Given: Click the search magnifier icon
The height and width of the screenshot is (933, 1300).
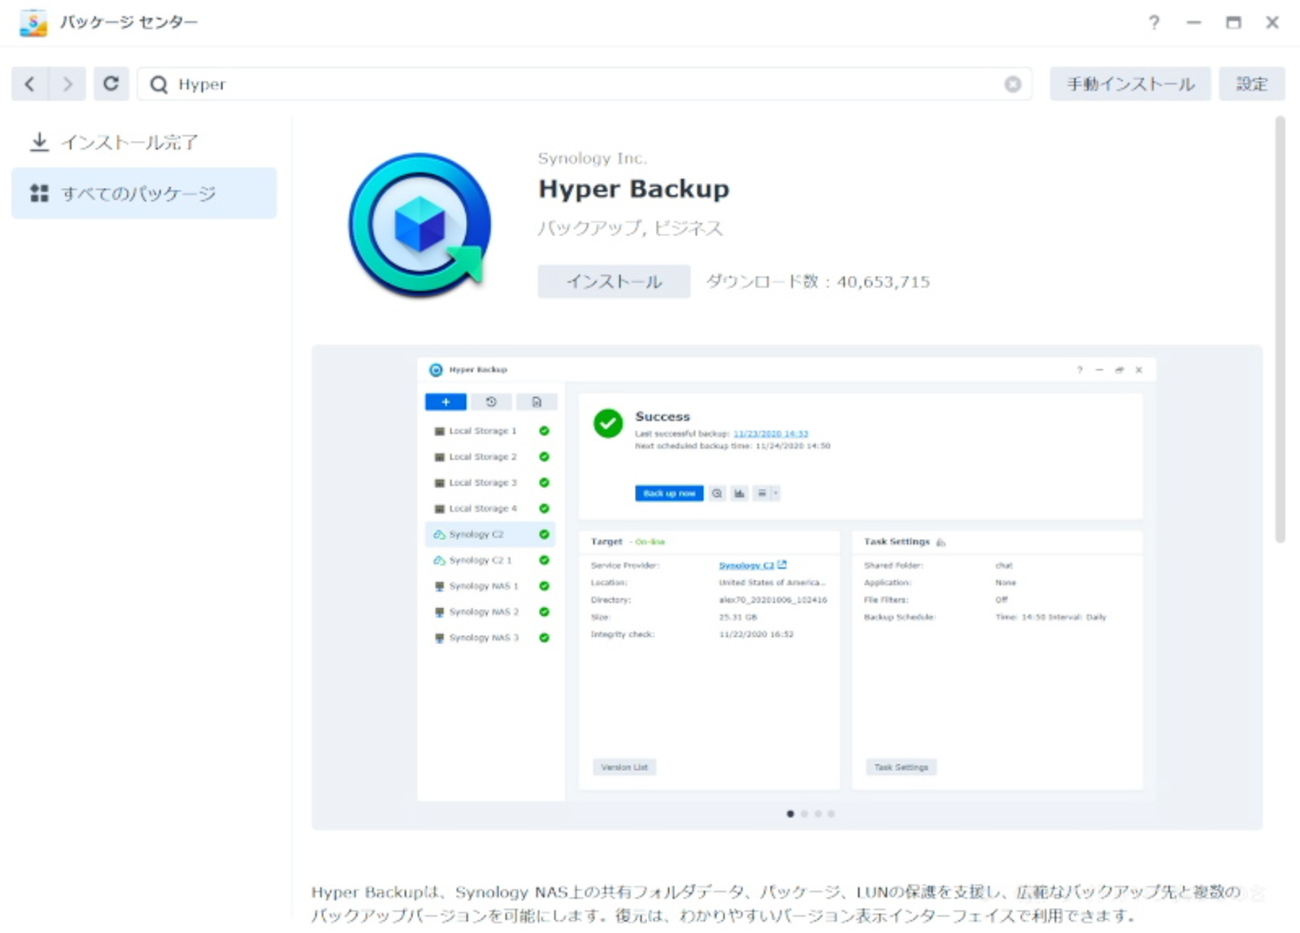Looking at the screenshot, I should coord(159,85).
